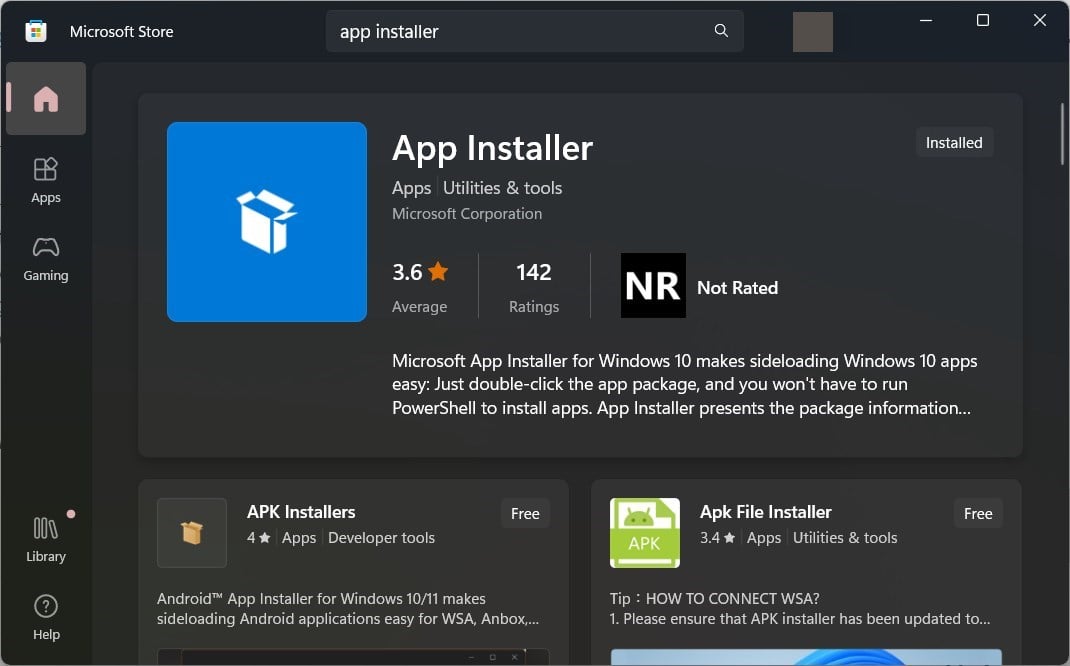The image size is (1070, 666).
Task: Click the NR rating badge
Action: coord(653,285)
